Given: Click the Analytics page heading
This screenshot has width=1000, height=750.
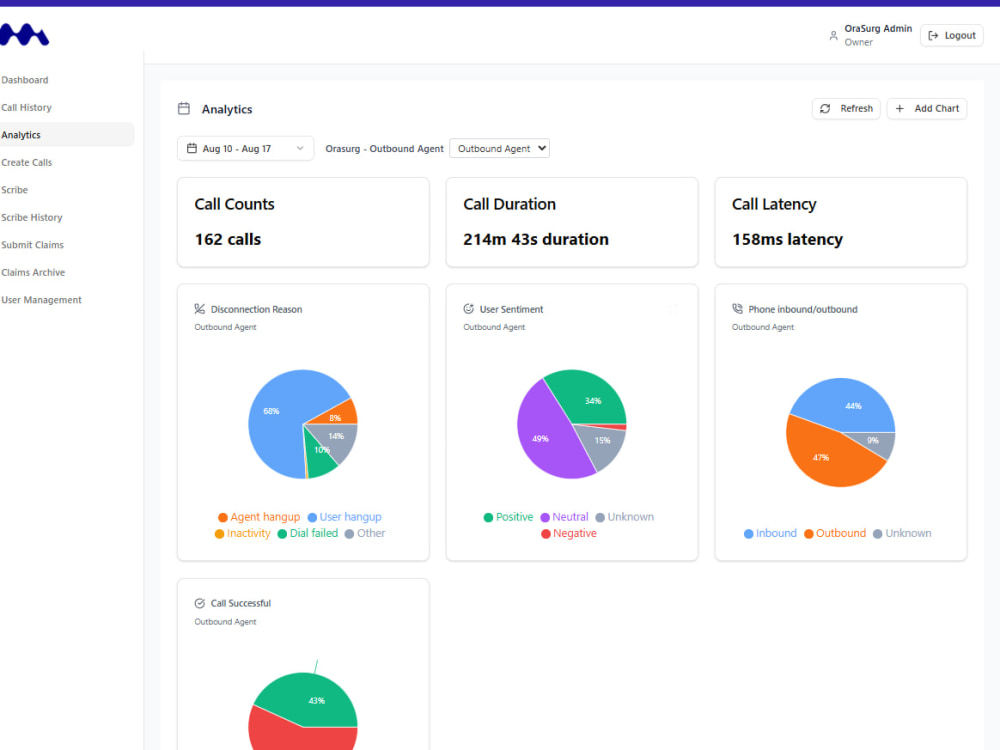Looking at the screenshot, I should pyautogui.click(x=227, y=109).
